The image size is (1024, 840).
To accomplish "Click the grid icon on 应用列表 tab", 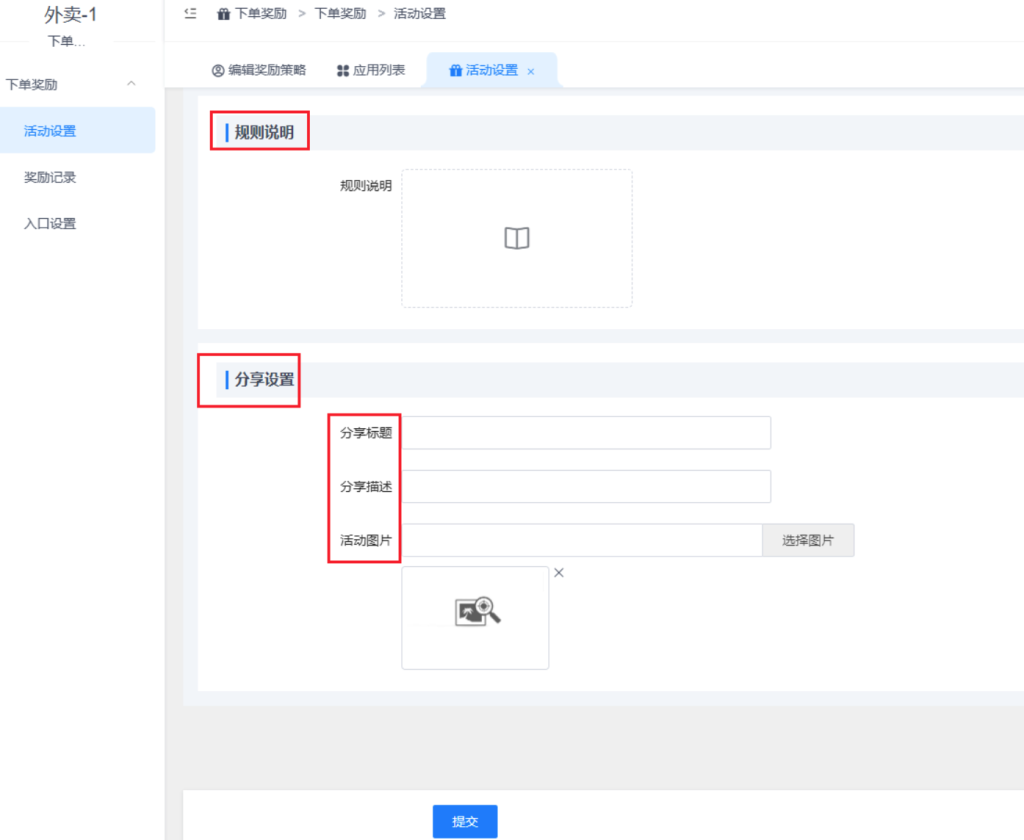I will [343, 71].
